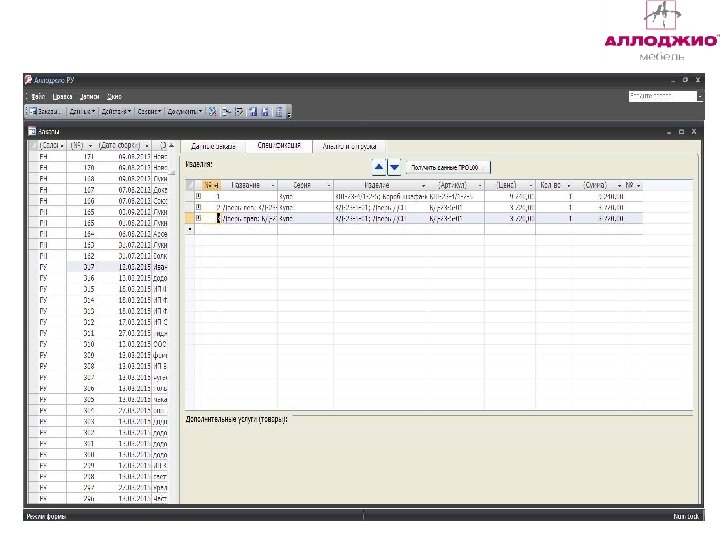Screen dimensions: 720x540
Task: Expand the Данные toolbar dropdown
Action: coord(82,112)
